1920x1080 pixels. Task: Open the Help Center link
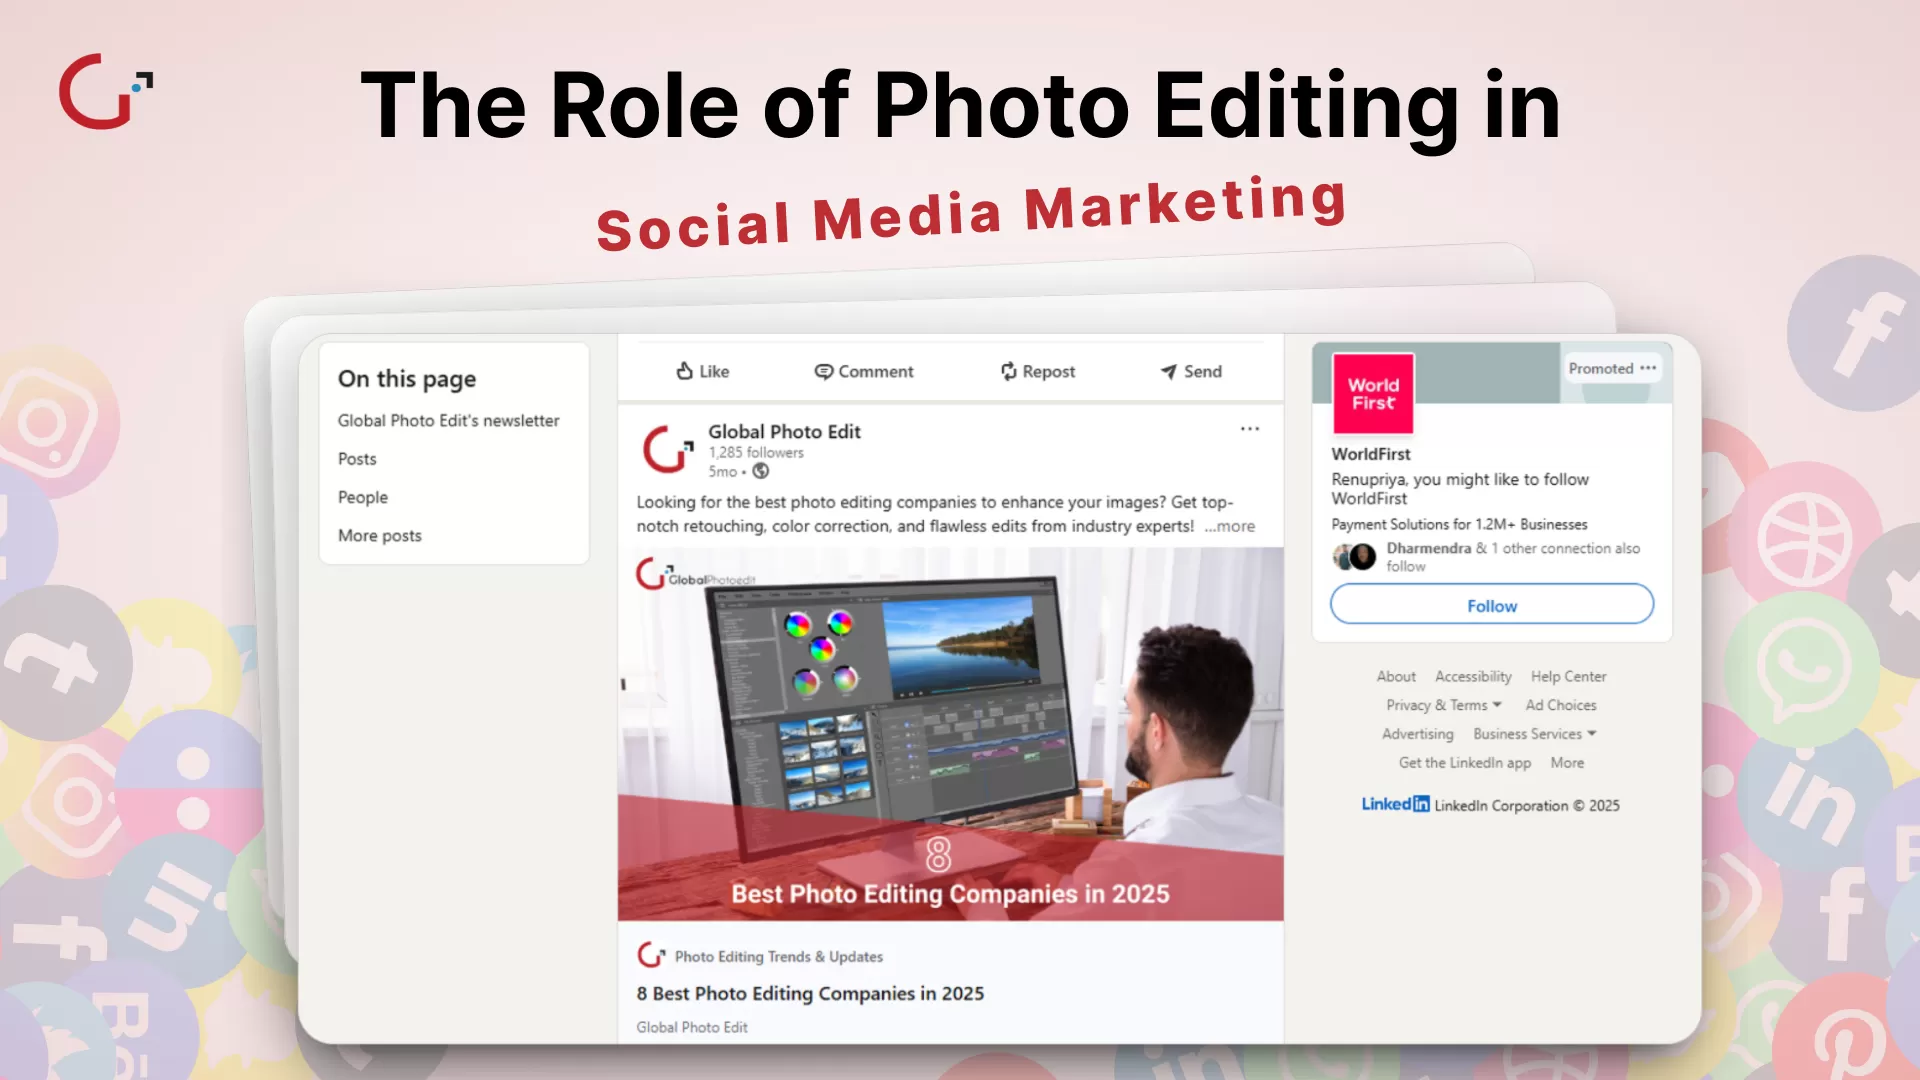[1568, 676]
